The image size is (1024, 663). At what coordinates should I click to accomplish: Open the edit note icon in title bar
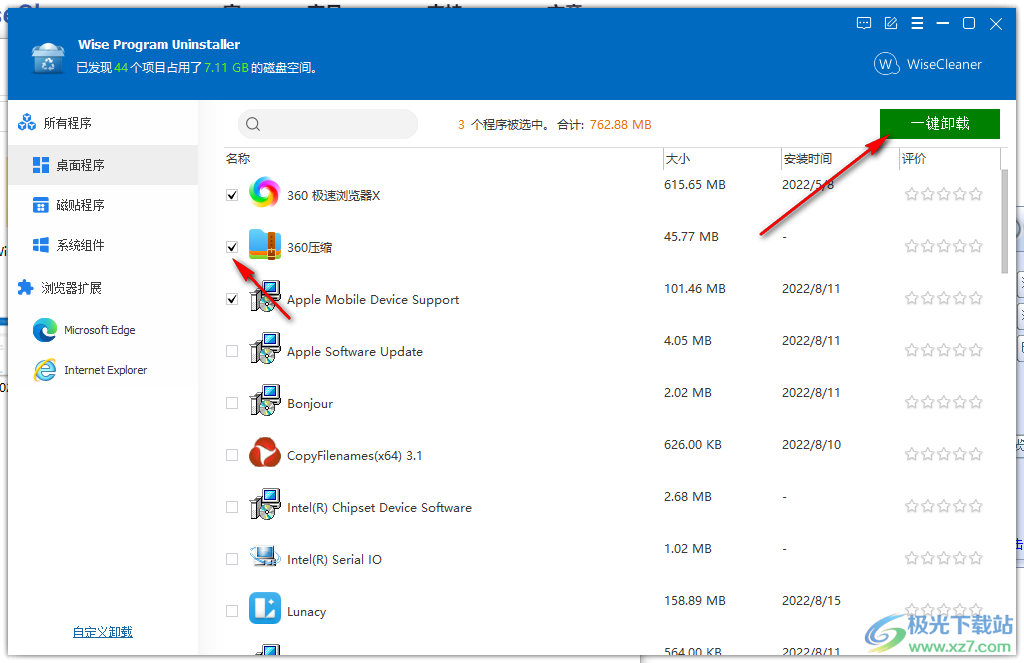click(x=891, y=24)
